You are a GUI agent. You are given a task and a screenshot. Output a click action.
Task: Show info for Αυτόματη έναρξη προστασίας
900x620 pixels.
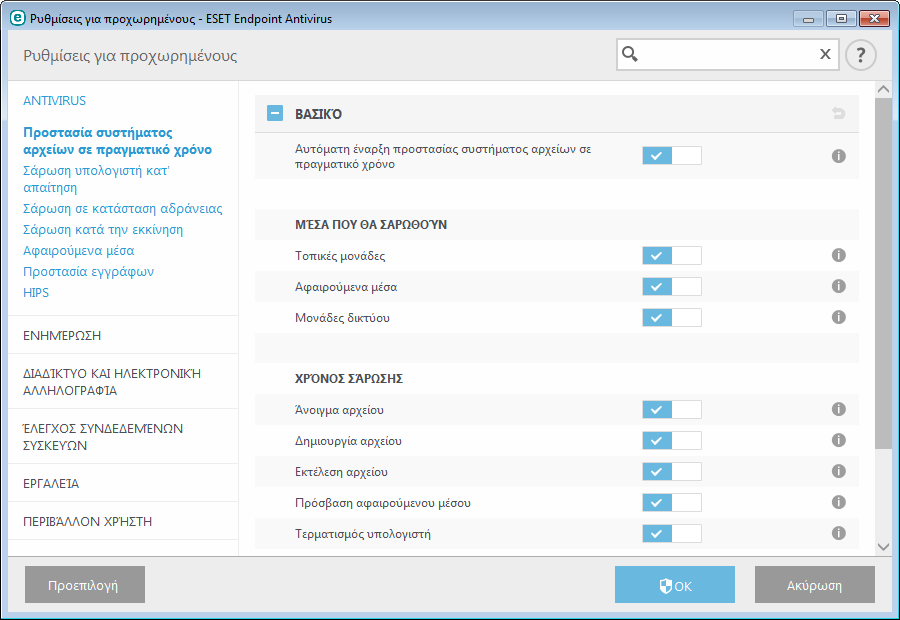point(839,156)
